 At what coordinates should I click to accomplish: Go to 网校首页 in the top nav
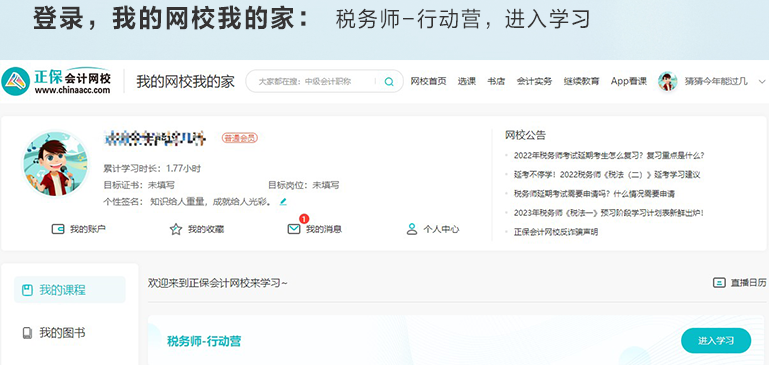(428, 81)
